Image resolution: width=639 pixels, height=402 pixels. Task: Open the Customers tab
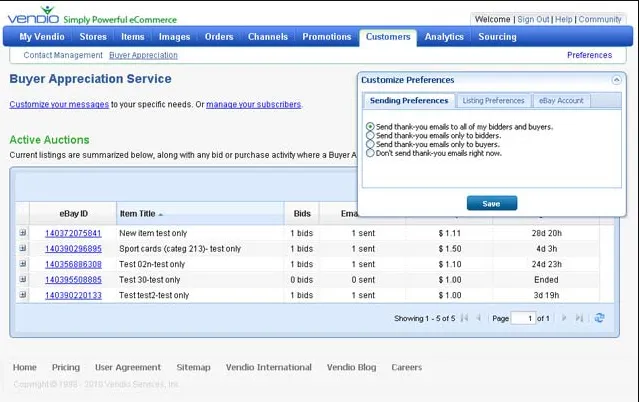(388, 37)
